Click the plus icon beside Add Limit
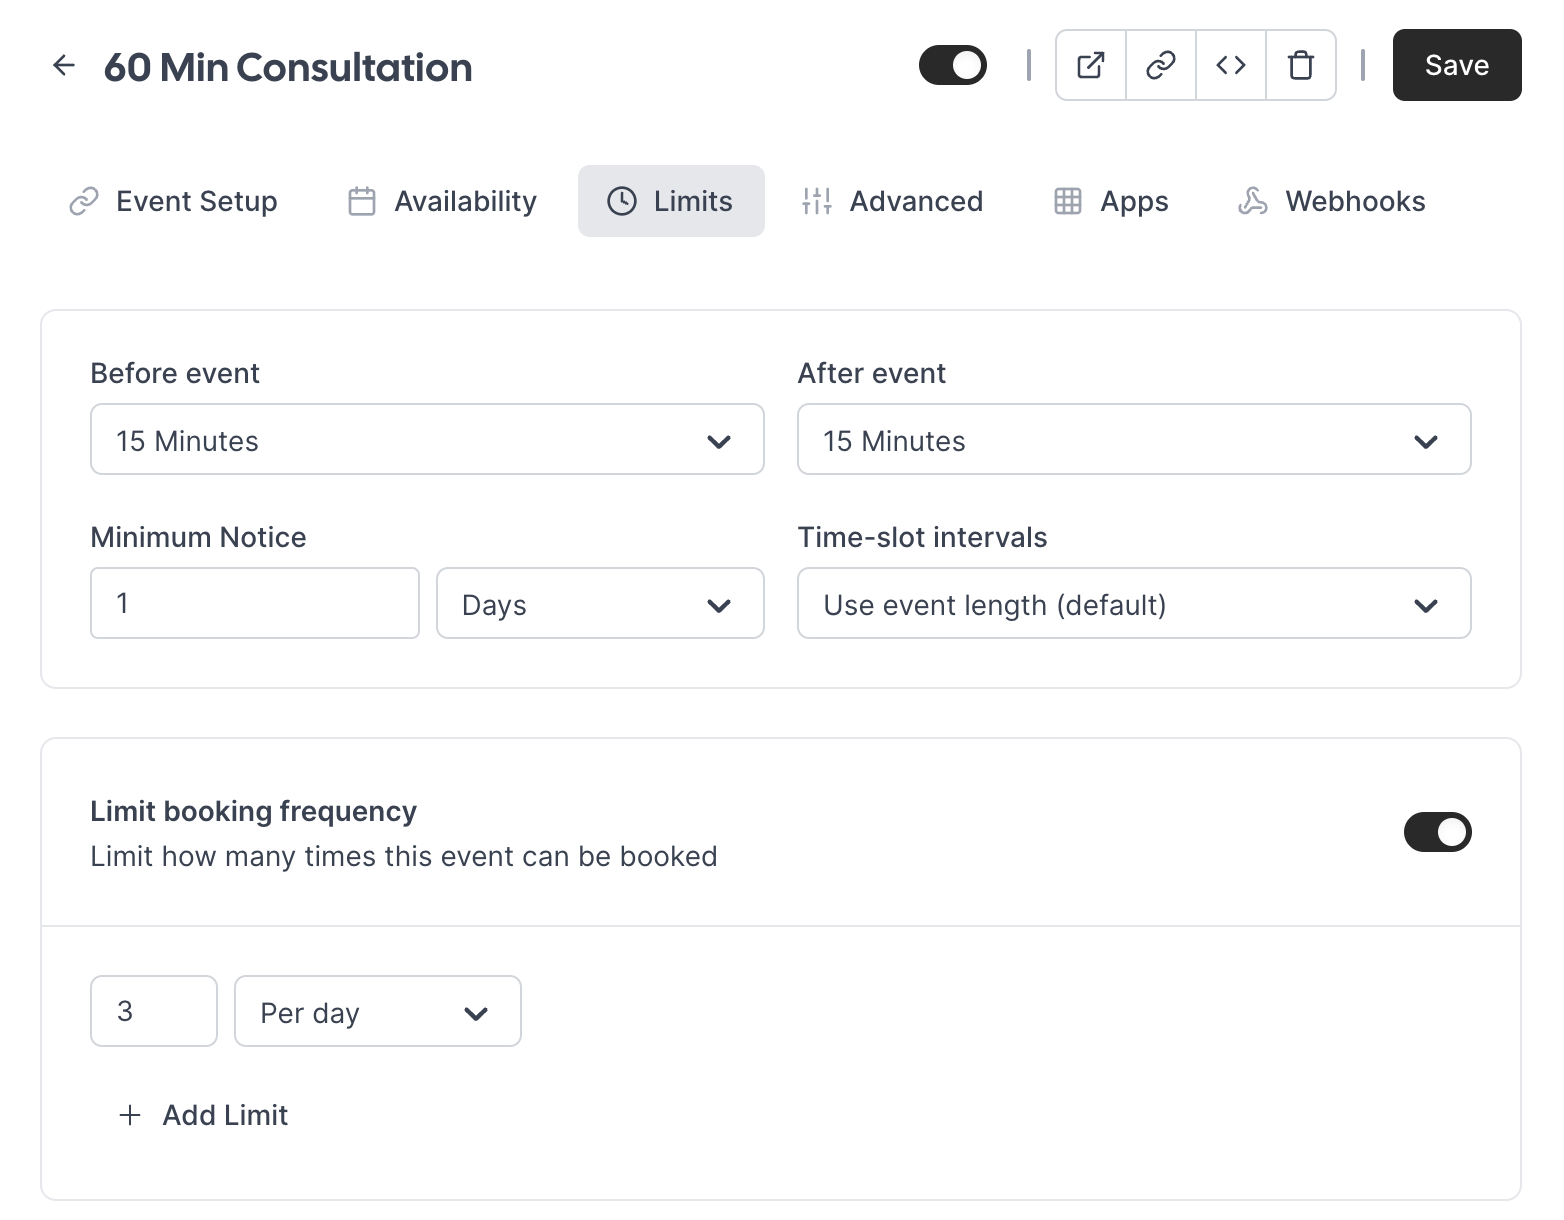The width and height of the screenshot is (1564, 1220). 130,1115
